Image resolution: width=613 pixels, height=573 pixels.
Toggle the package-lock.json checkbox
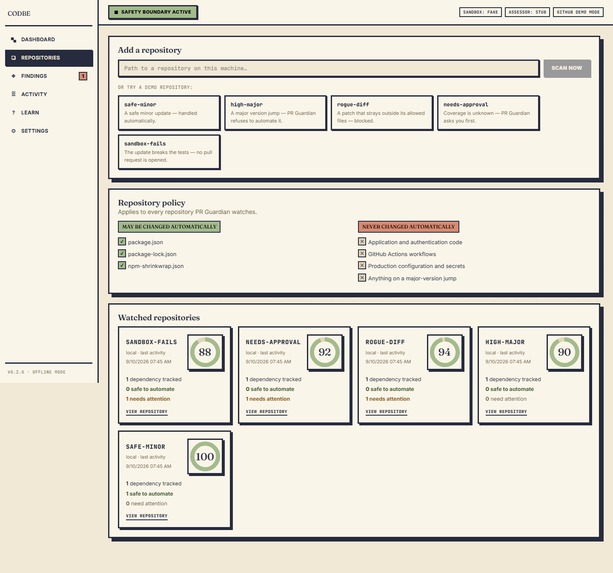tap(122, 254)
